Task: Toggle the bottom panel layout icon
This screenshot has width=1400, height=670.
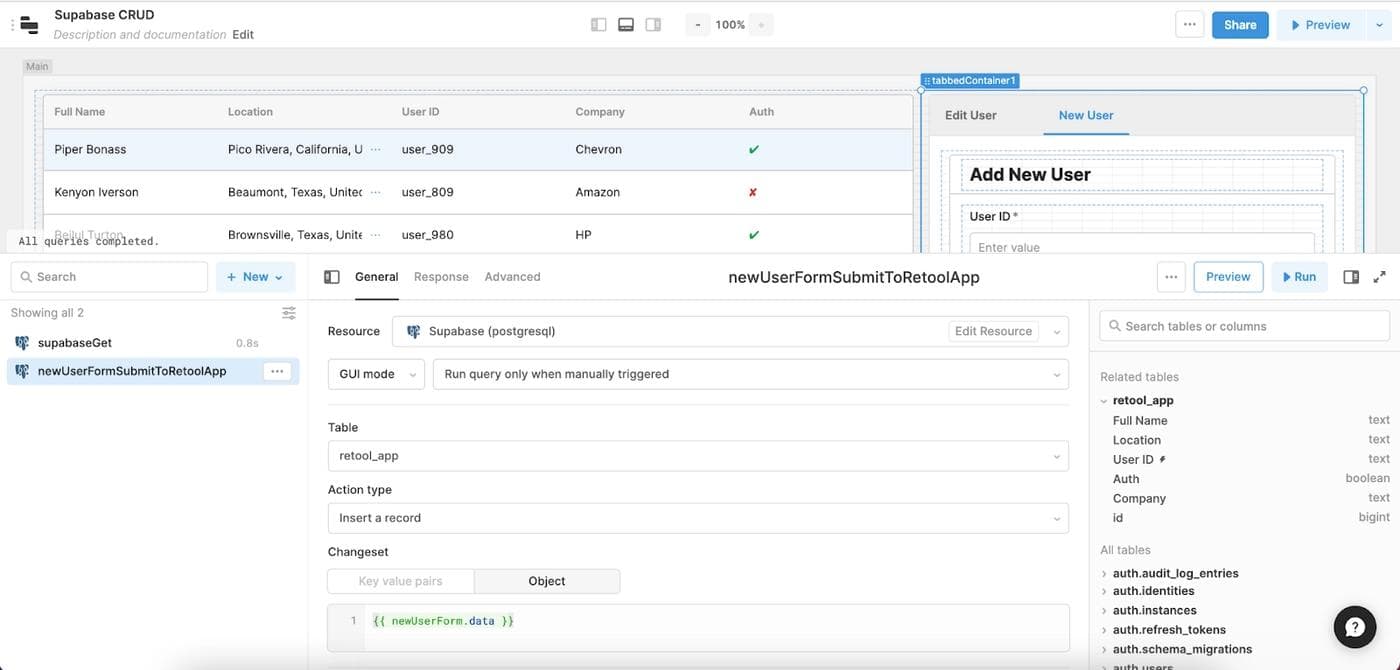Action: (626, 25)
